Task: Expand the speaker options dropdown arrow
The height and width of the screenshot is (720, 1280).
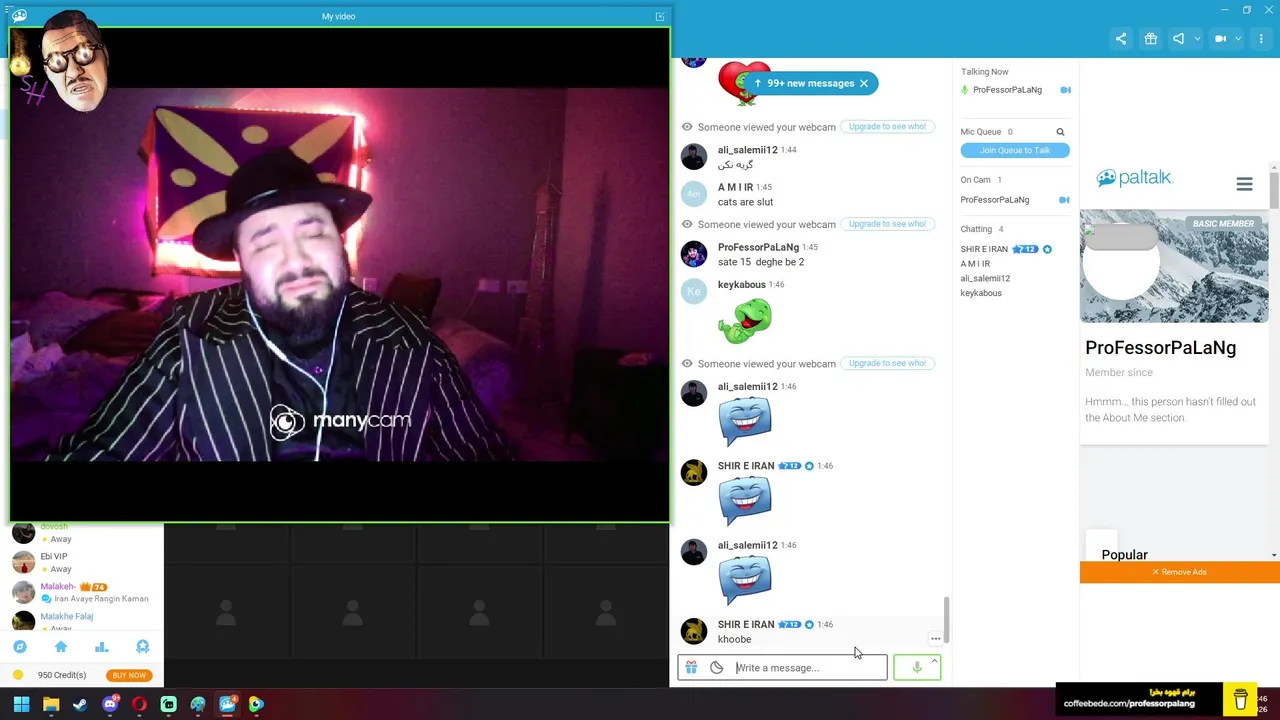Action: (x=1197, y=39)
